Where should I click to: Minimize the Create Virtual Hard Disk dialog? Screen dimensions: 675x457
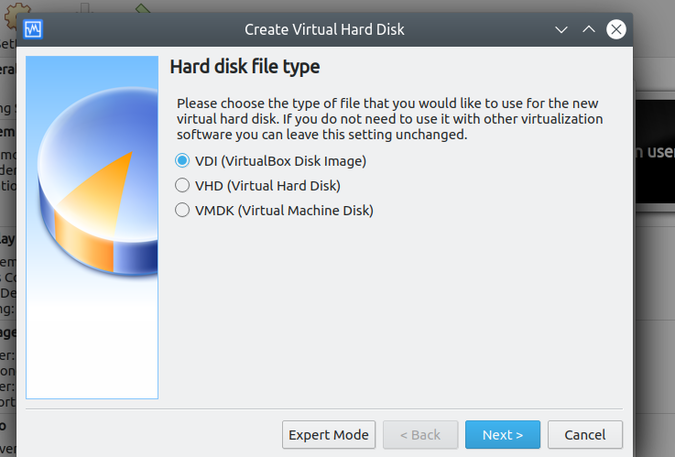[561, 29]
